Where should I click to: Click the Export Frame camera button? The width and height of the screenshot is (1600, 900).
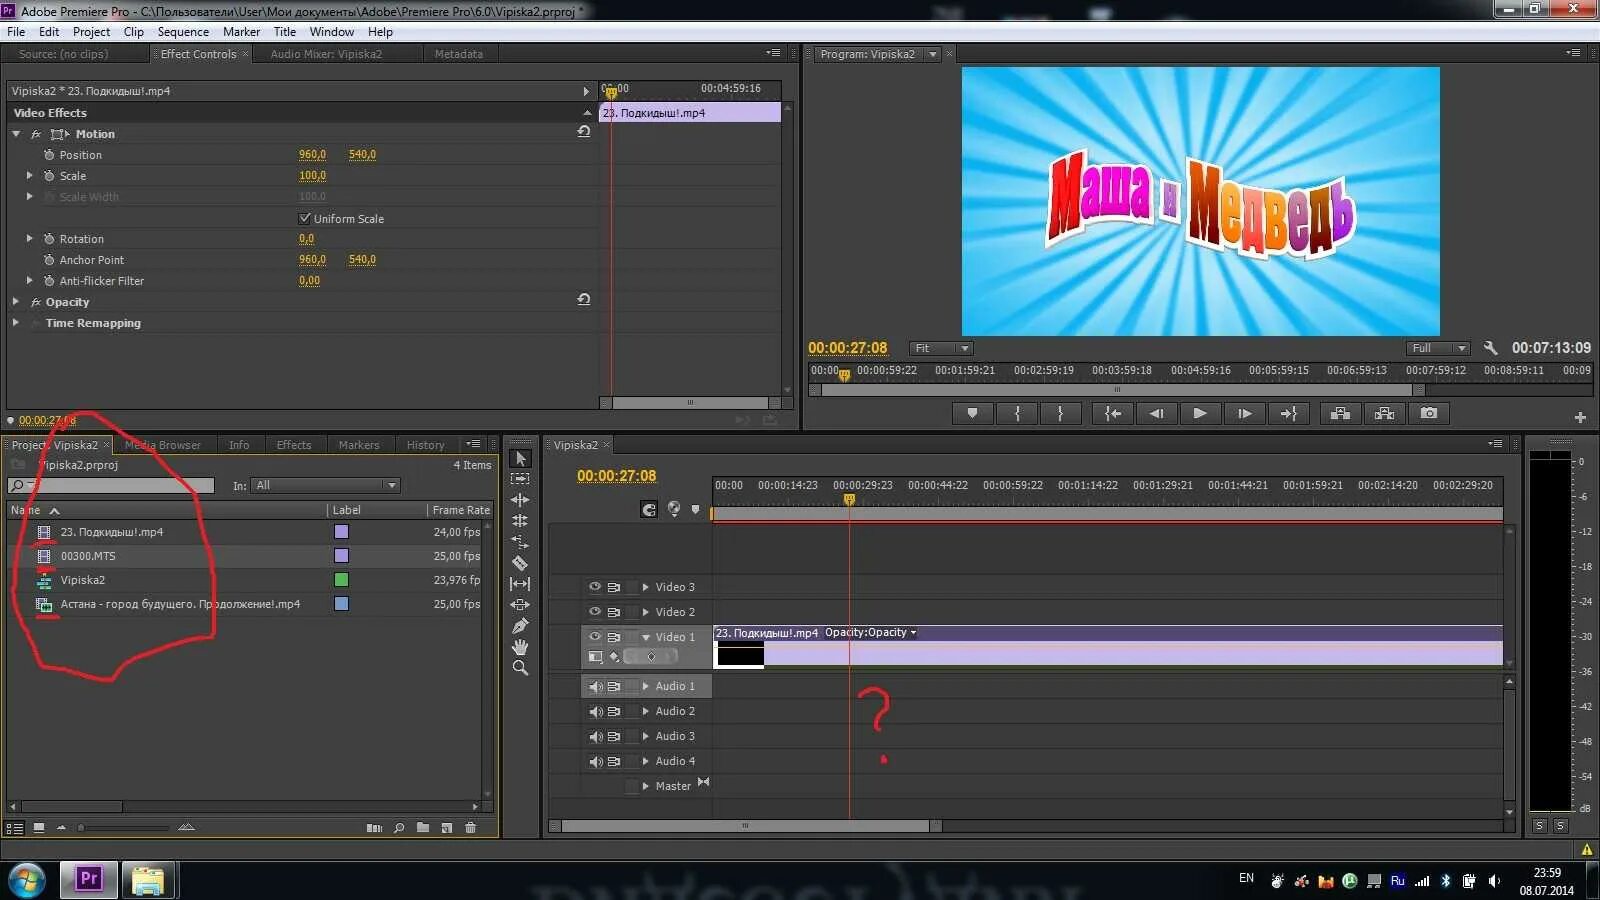click(x=1429, y=413)
